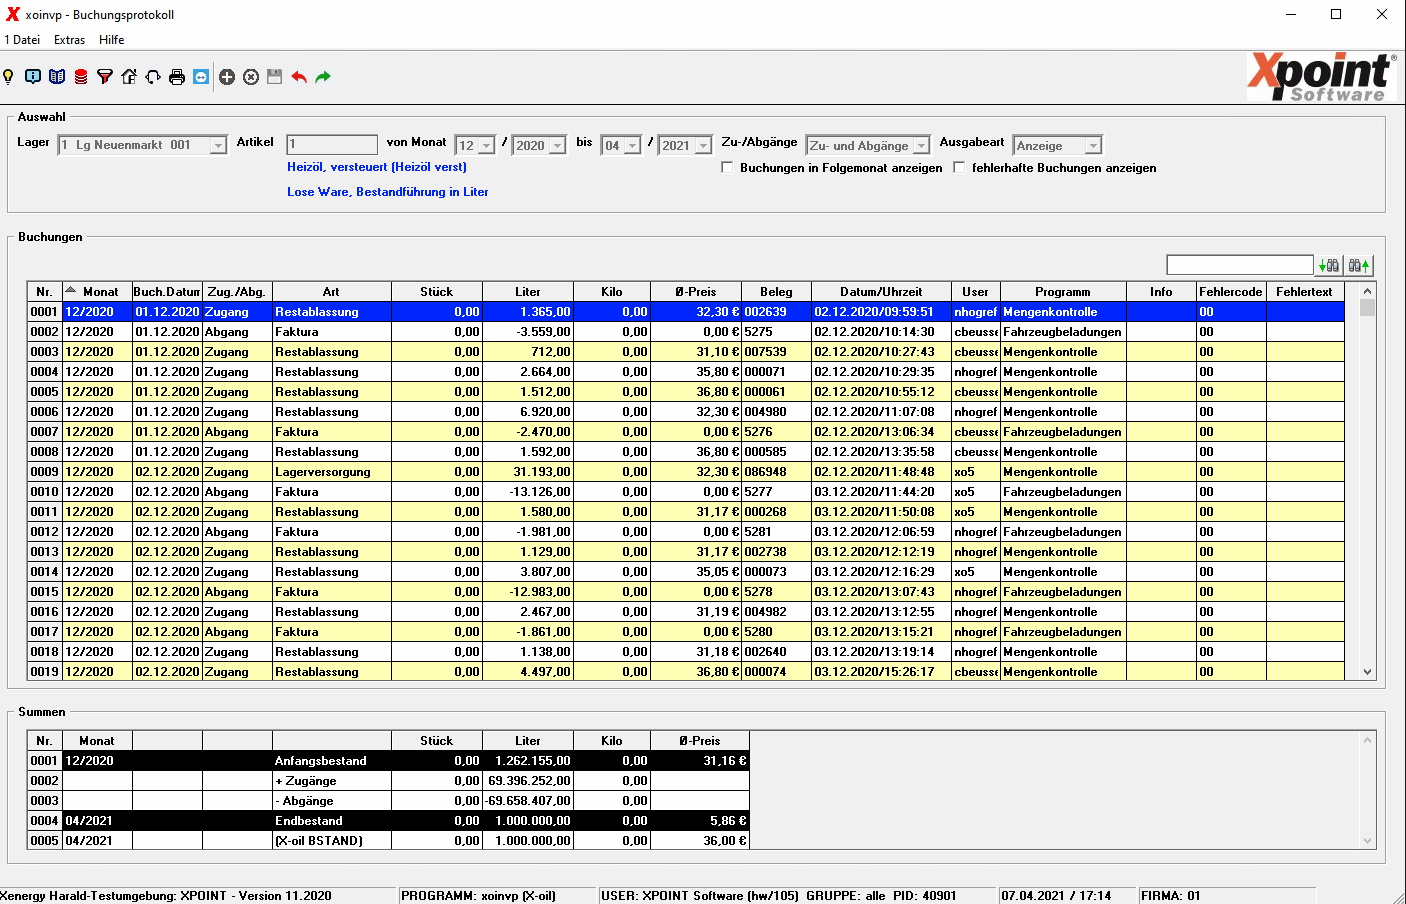The width and height of the screenshot is (1406, 904).
Task: Click the printer icon
Action: point(177,77)
